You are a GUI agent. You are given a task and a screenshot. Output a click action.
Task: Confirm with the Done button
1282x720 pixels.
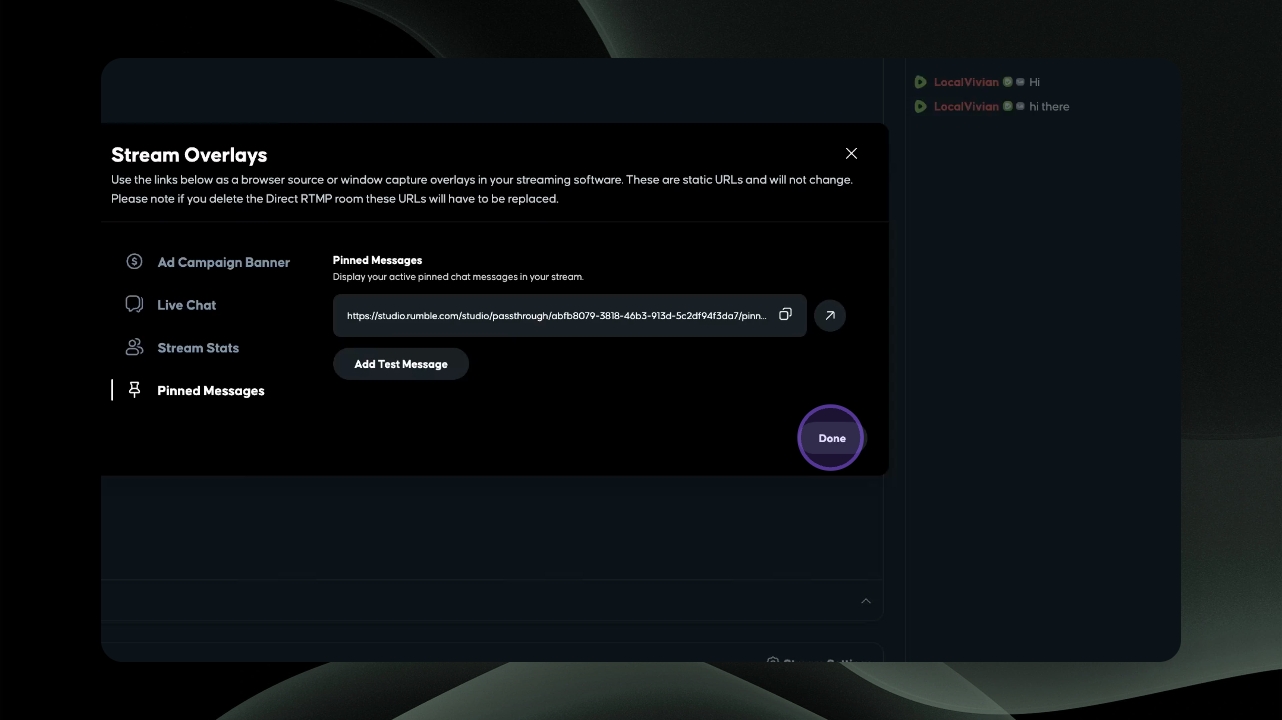832,438
